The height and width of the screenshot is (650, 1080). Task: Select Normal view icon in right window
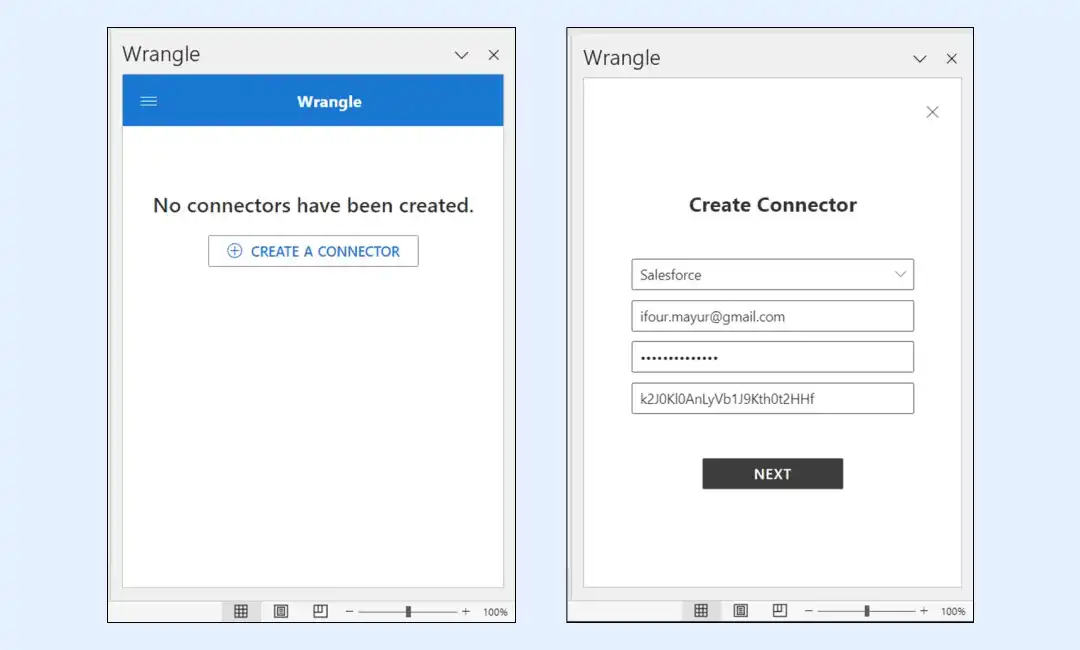(701, 611)
